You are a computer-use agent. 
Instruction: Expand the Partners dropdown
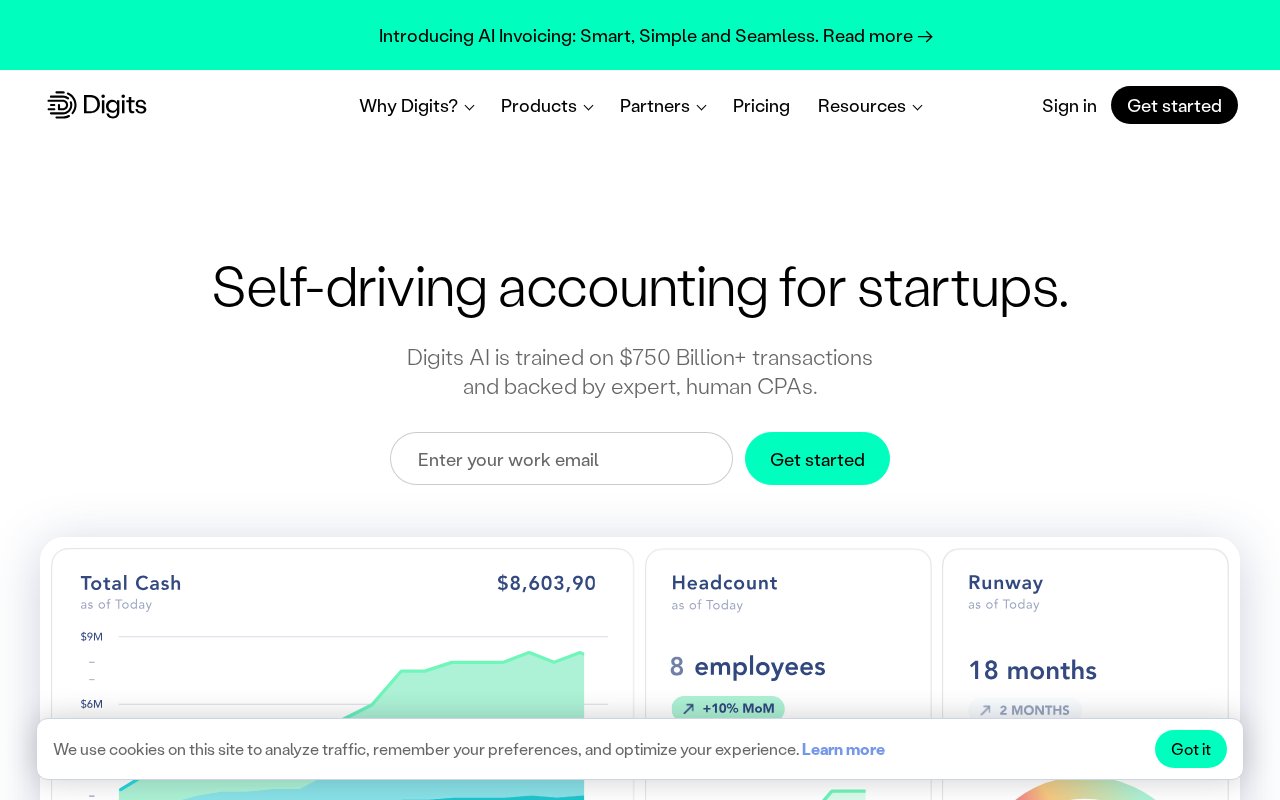663,106
